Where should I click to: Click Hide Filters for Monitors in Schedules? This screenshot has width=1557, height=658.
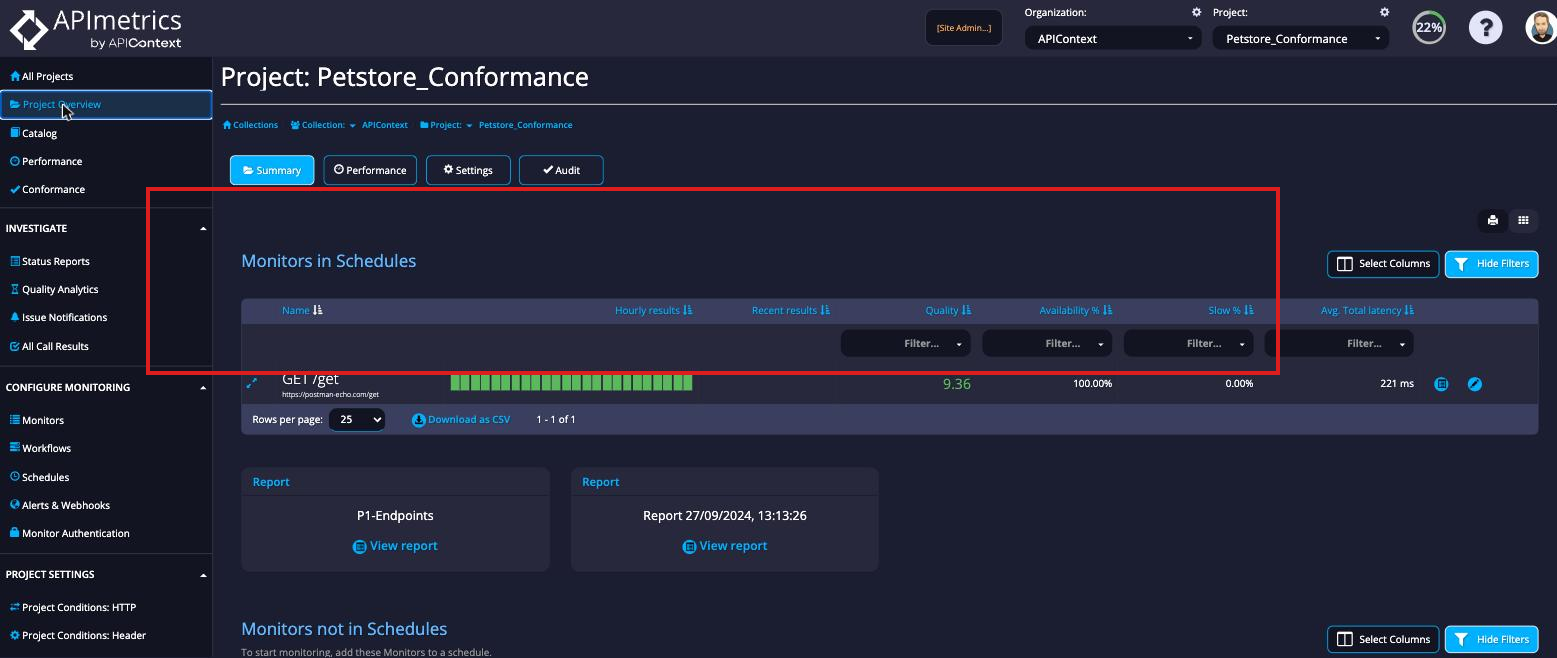point(1491,264)
